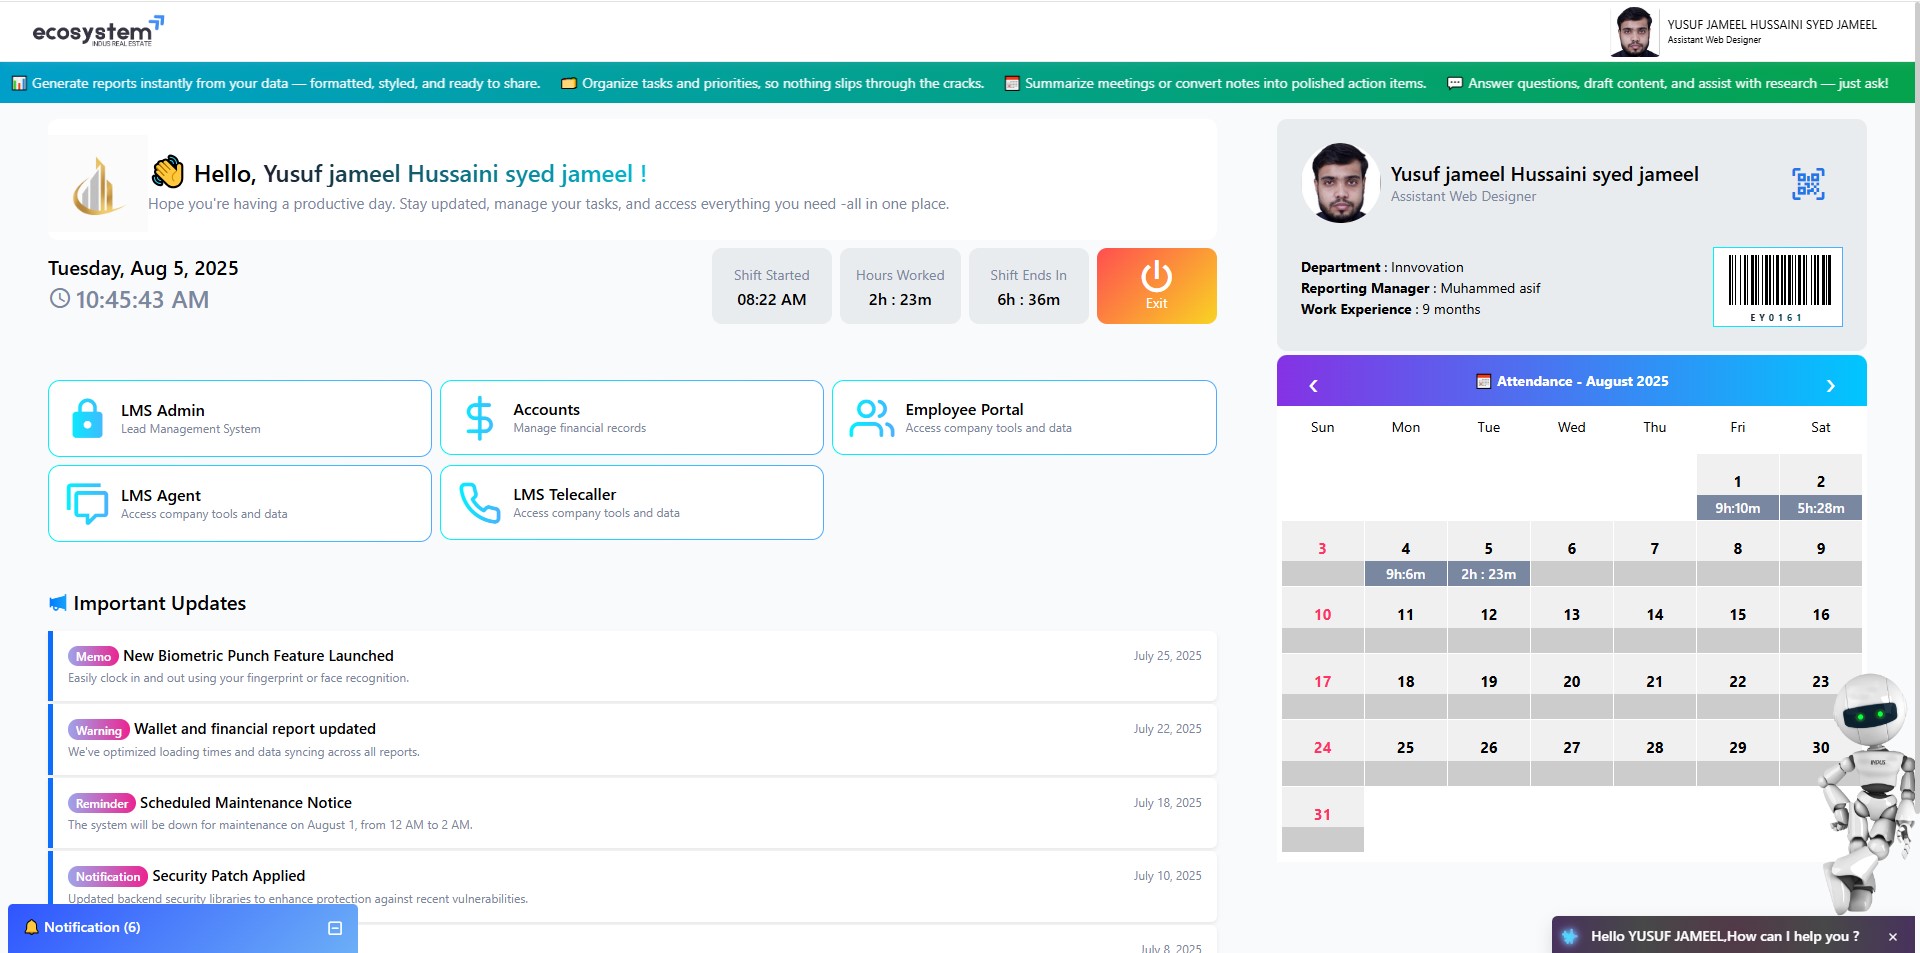Select August 2 showing 5h:28m

[x=1821, y=488]
